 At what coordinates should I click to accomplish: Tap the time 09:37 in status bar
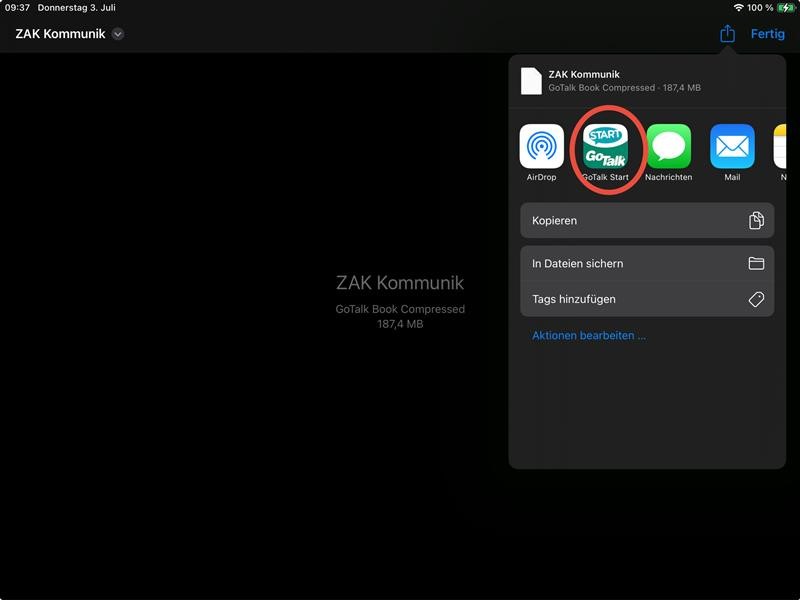pyautogui.click(x=17, y=8)
